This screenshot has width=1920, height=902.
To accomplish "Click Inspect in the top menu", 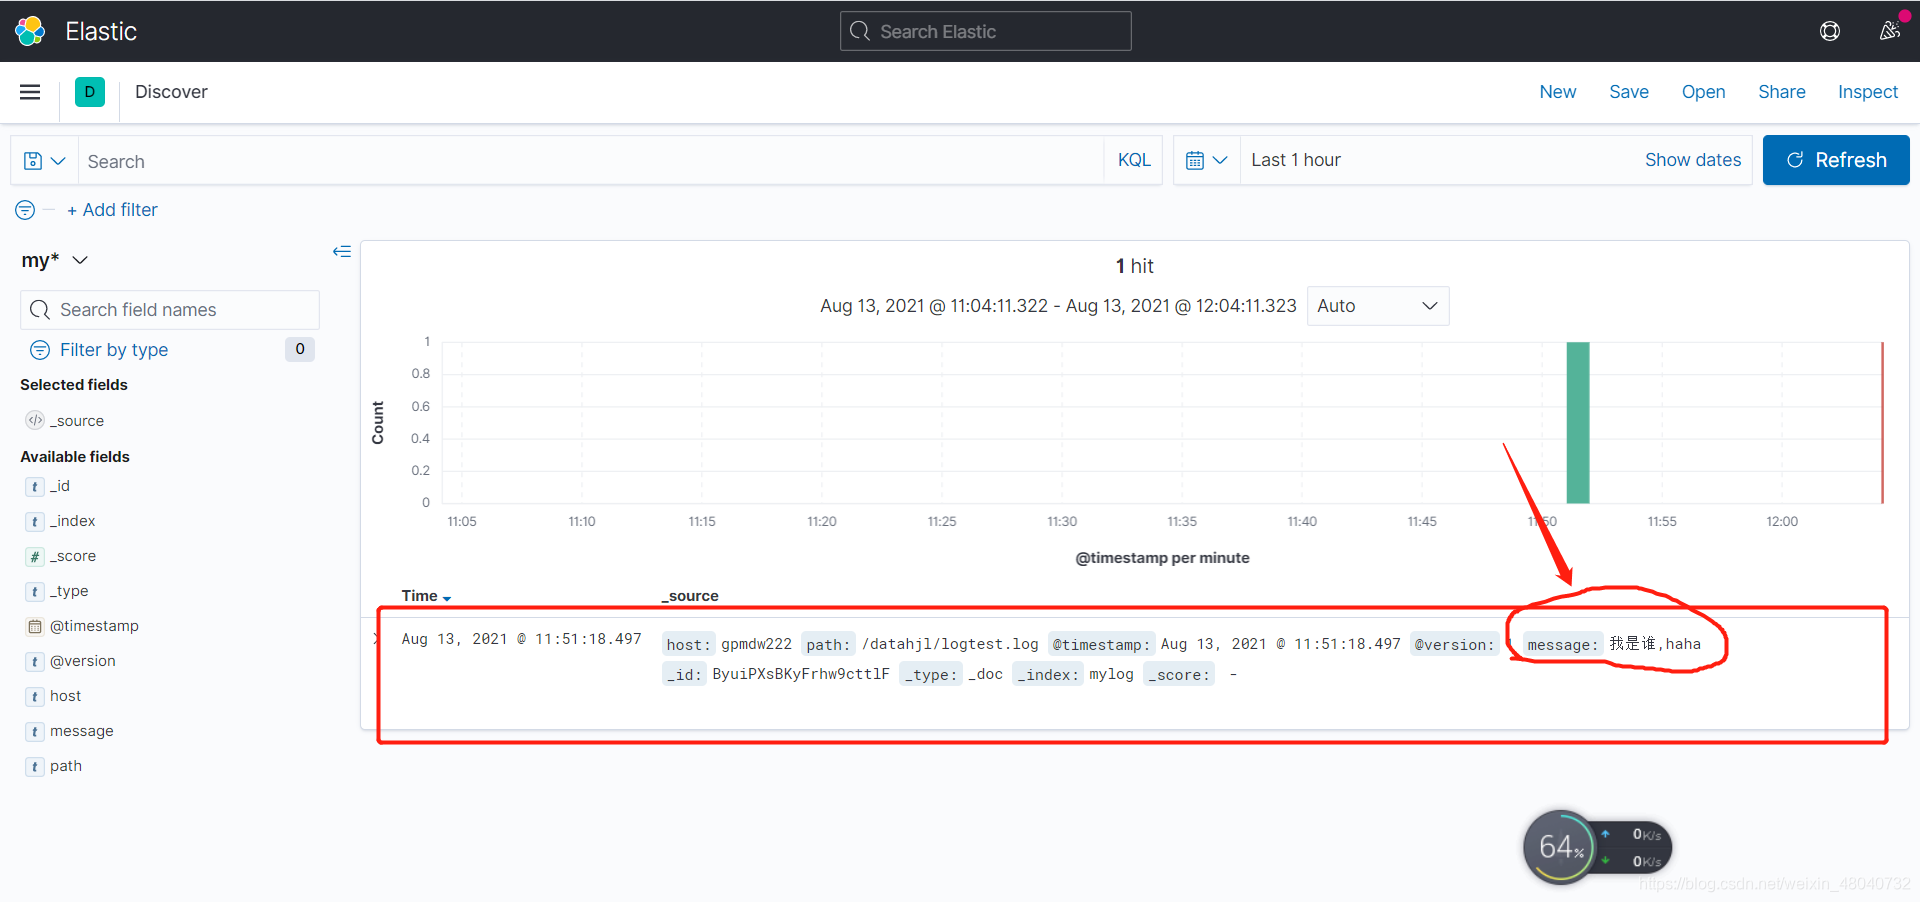I will [x=1868, y=92].
